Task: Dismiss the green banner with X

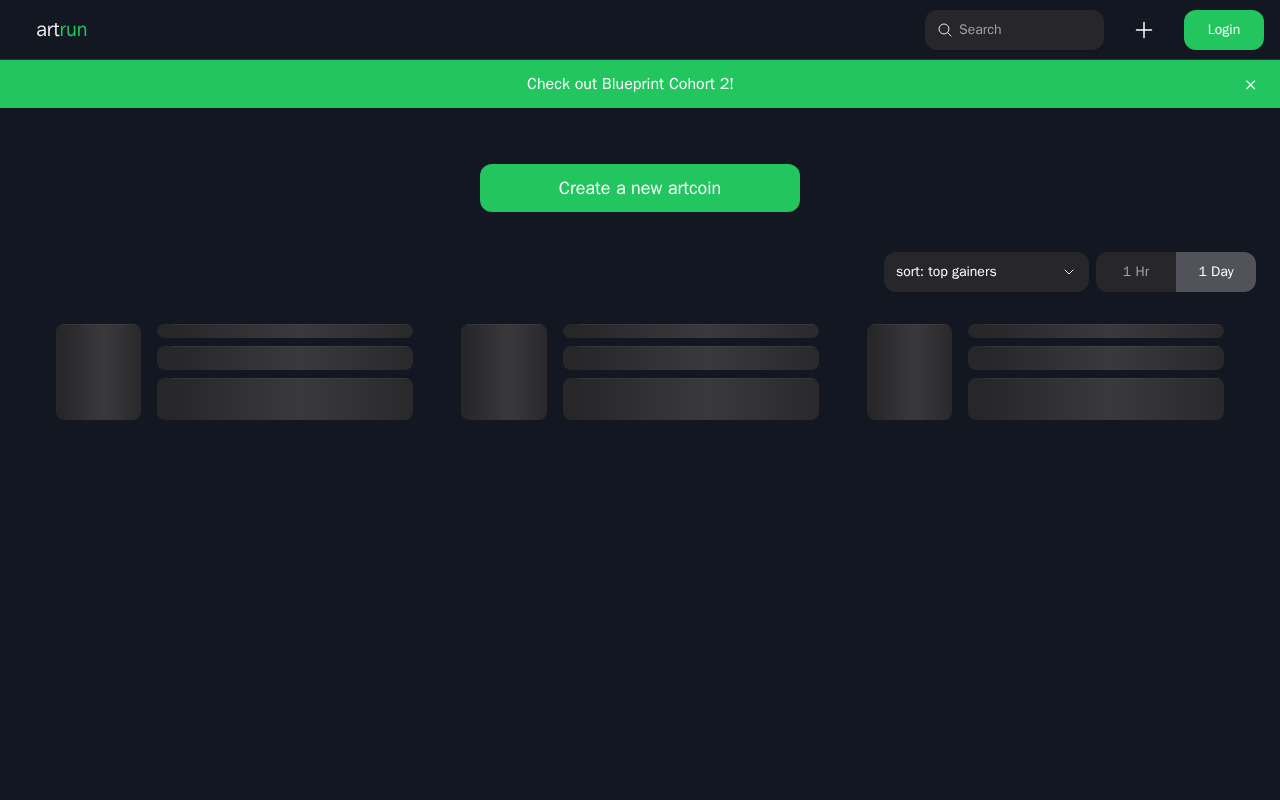Action: pyautogui.click(x=1250, y=85)
